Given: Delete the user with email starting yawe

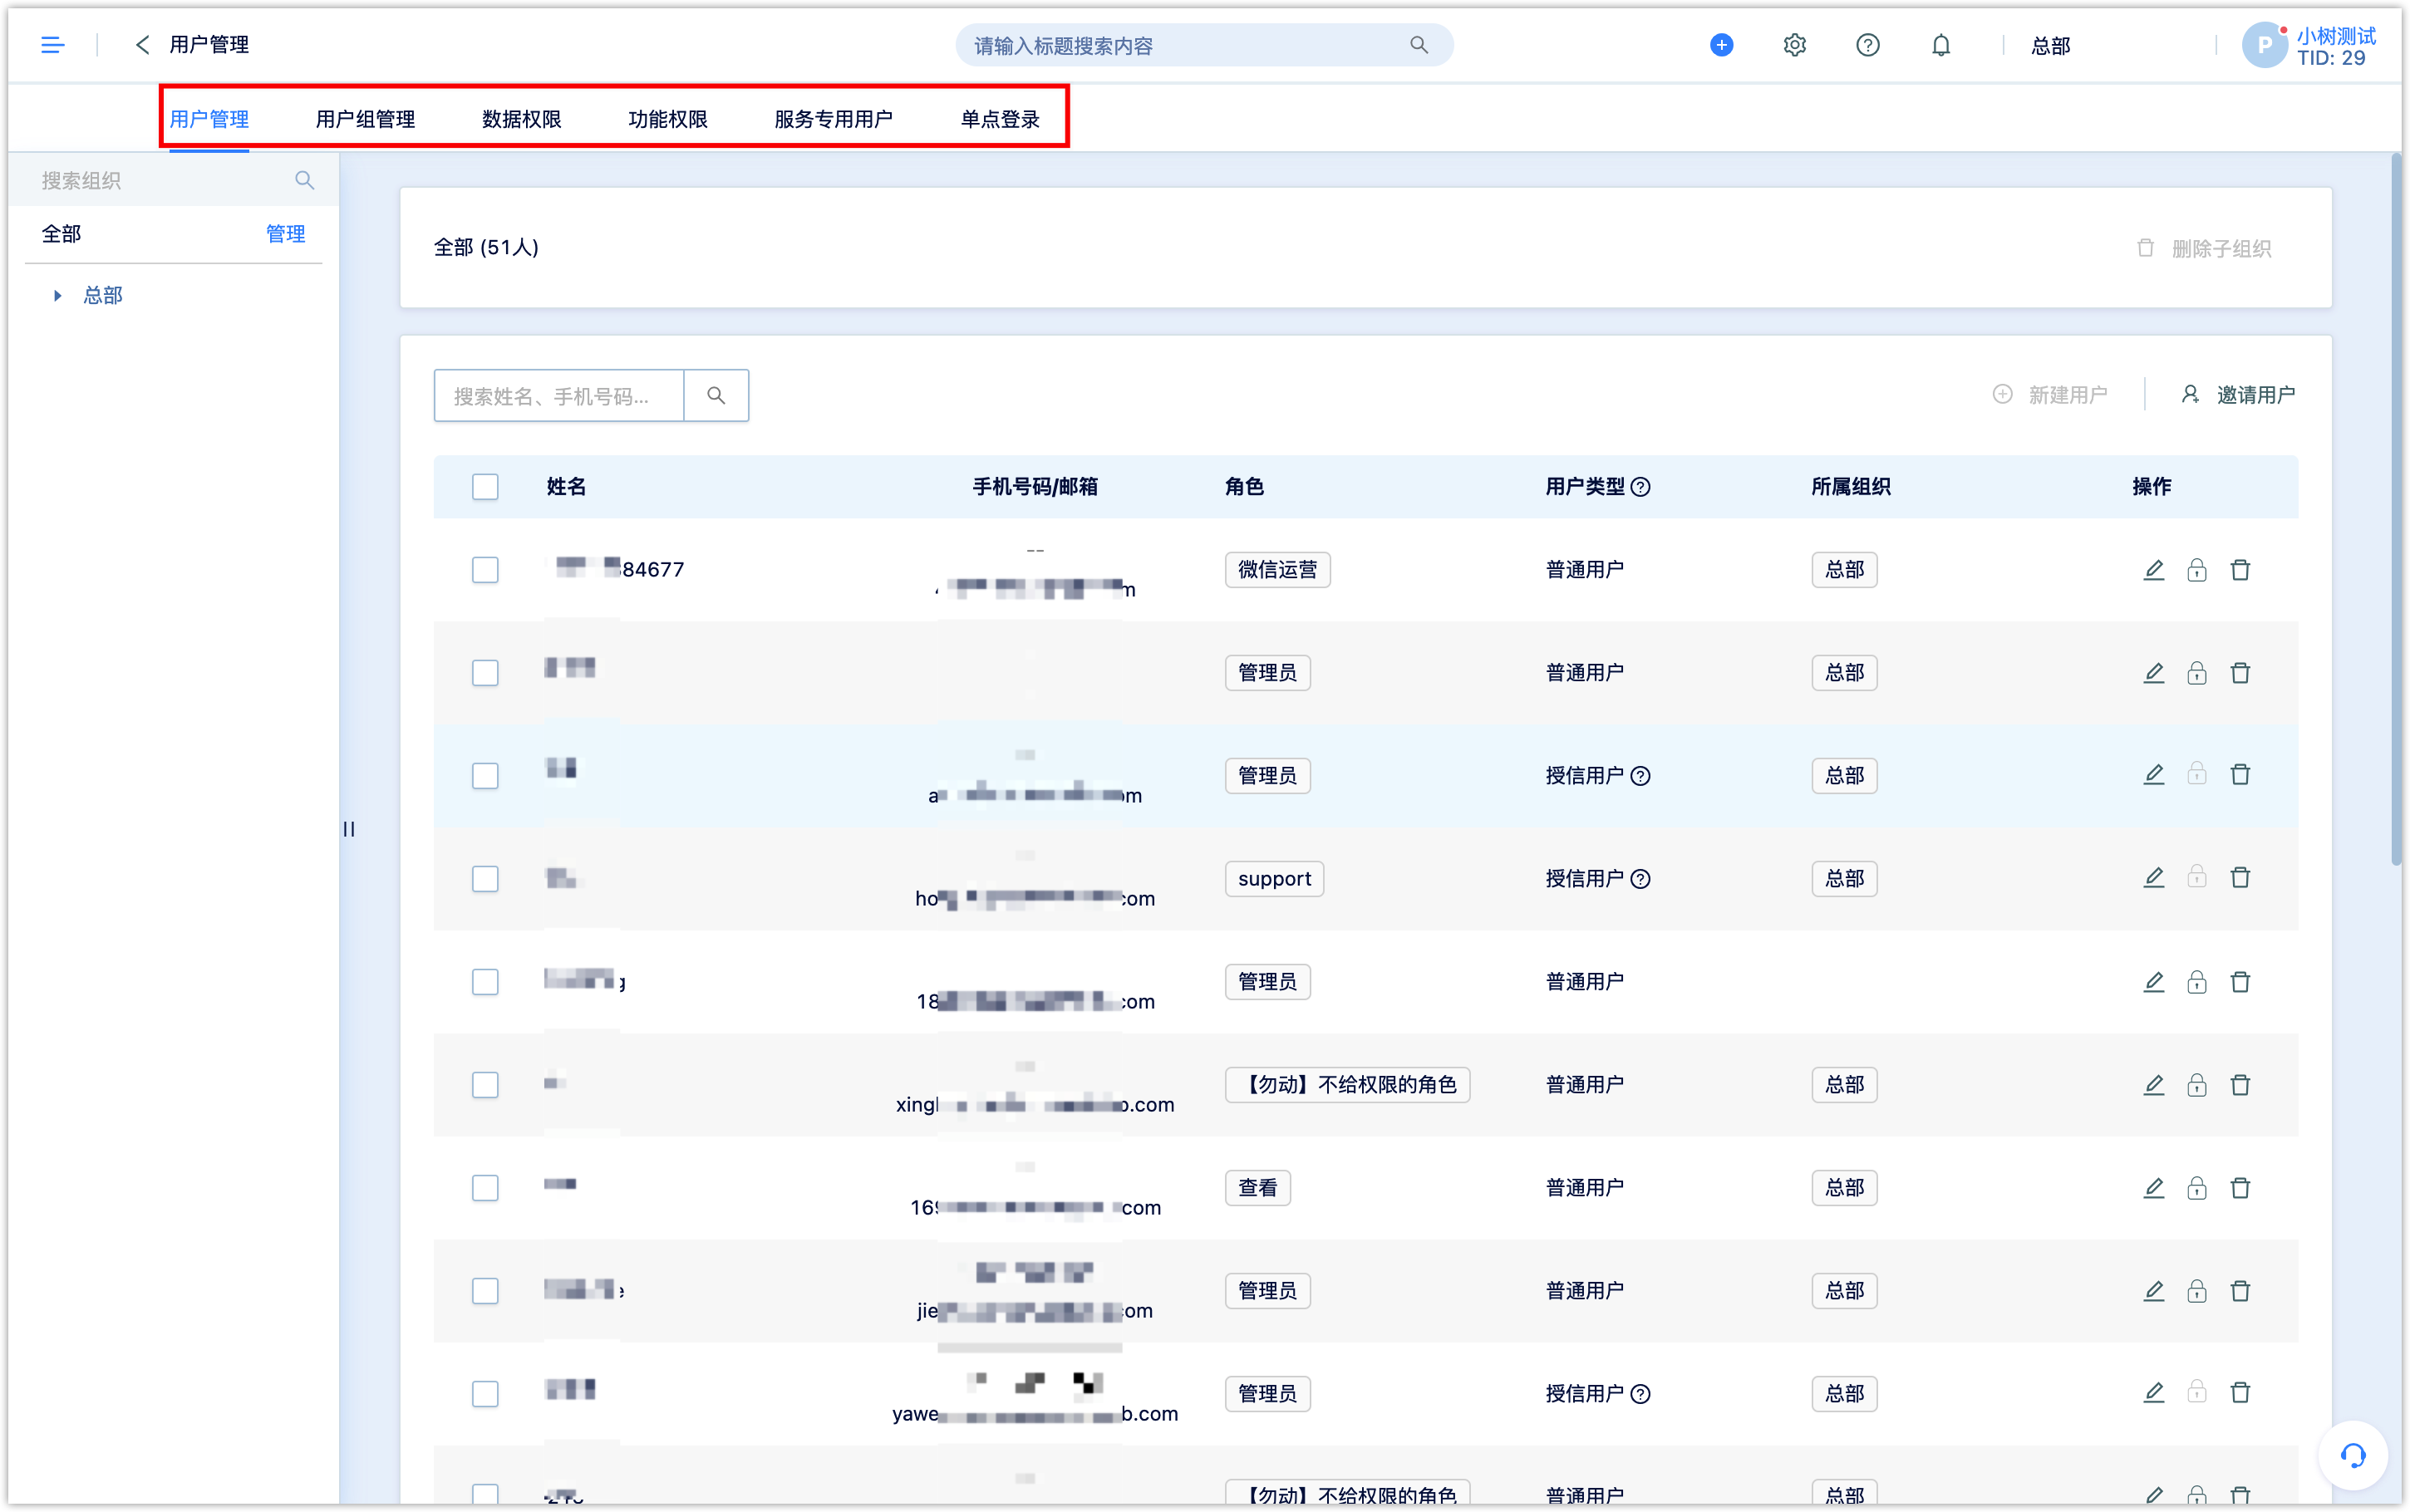Looking at the screenshot, I should 2240,1393.
